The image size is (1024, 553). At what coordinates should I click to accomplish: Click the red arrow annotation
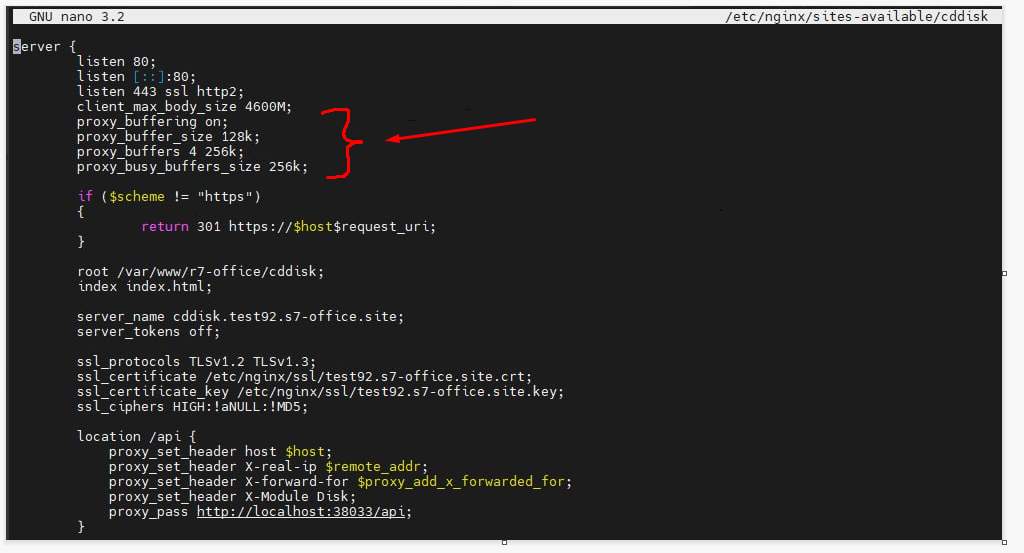pos(462,130)
